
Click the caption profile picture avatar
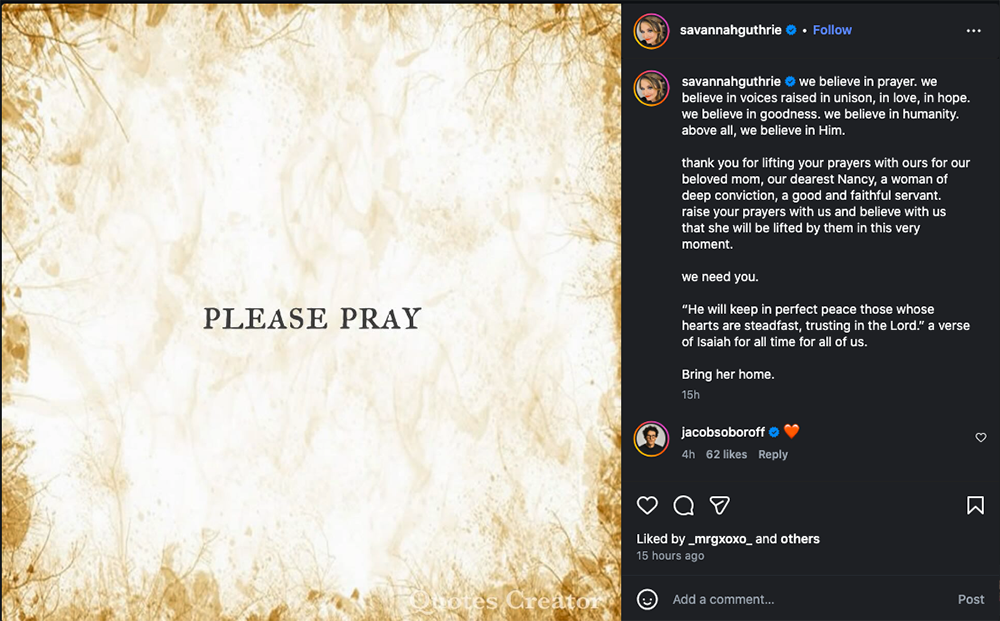(651, 88)
